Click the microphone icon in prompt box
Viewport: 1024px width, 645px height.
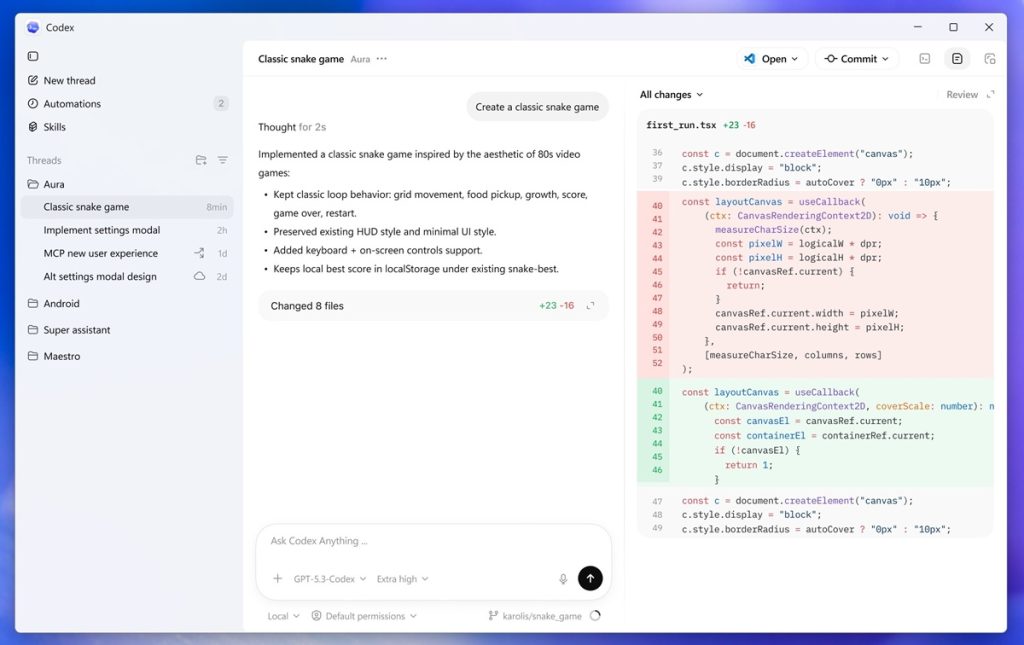click(x=563, y=579)
